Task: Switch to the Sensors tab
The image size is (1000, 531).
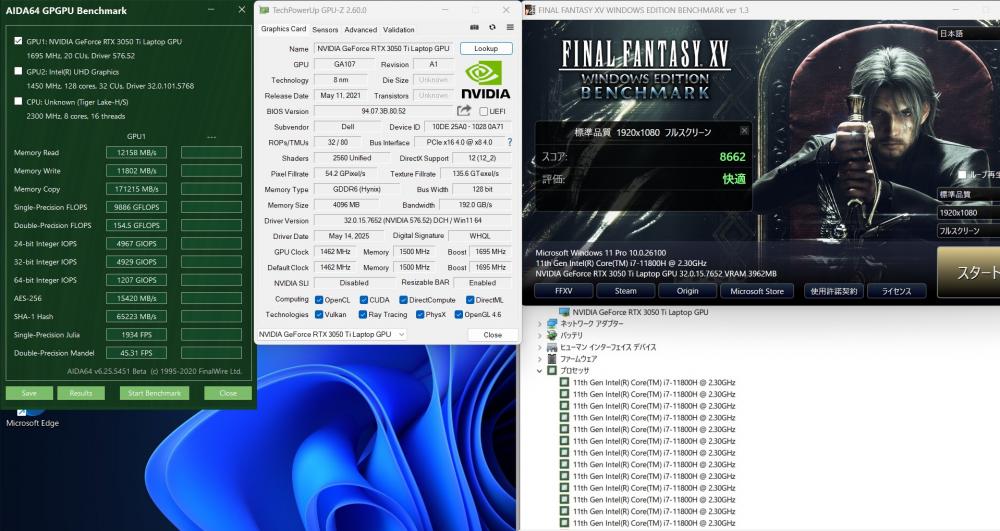Action: click(x=325, y=29)
